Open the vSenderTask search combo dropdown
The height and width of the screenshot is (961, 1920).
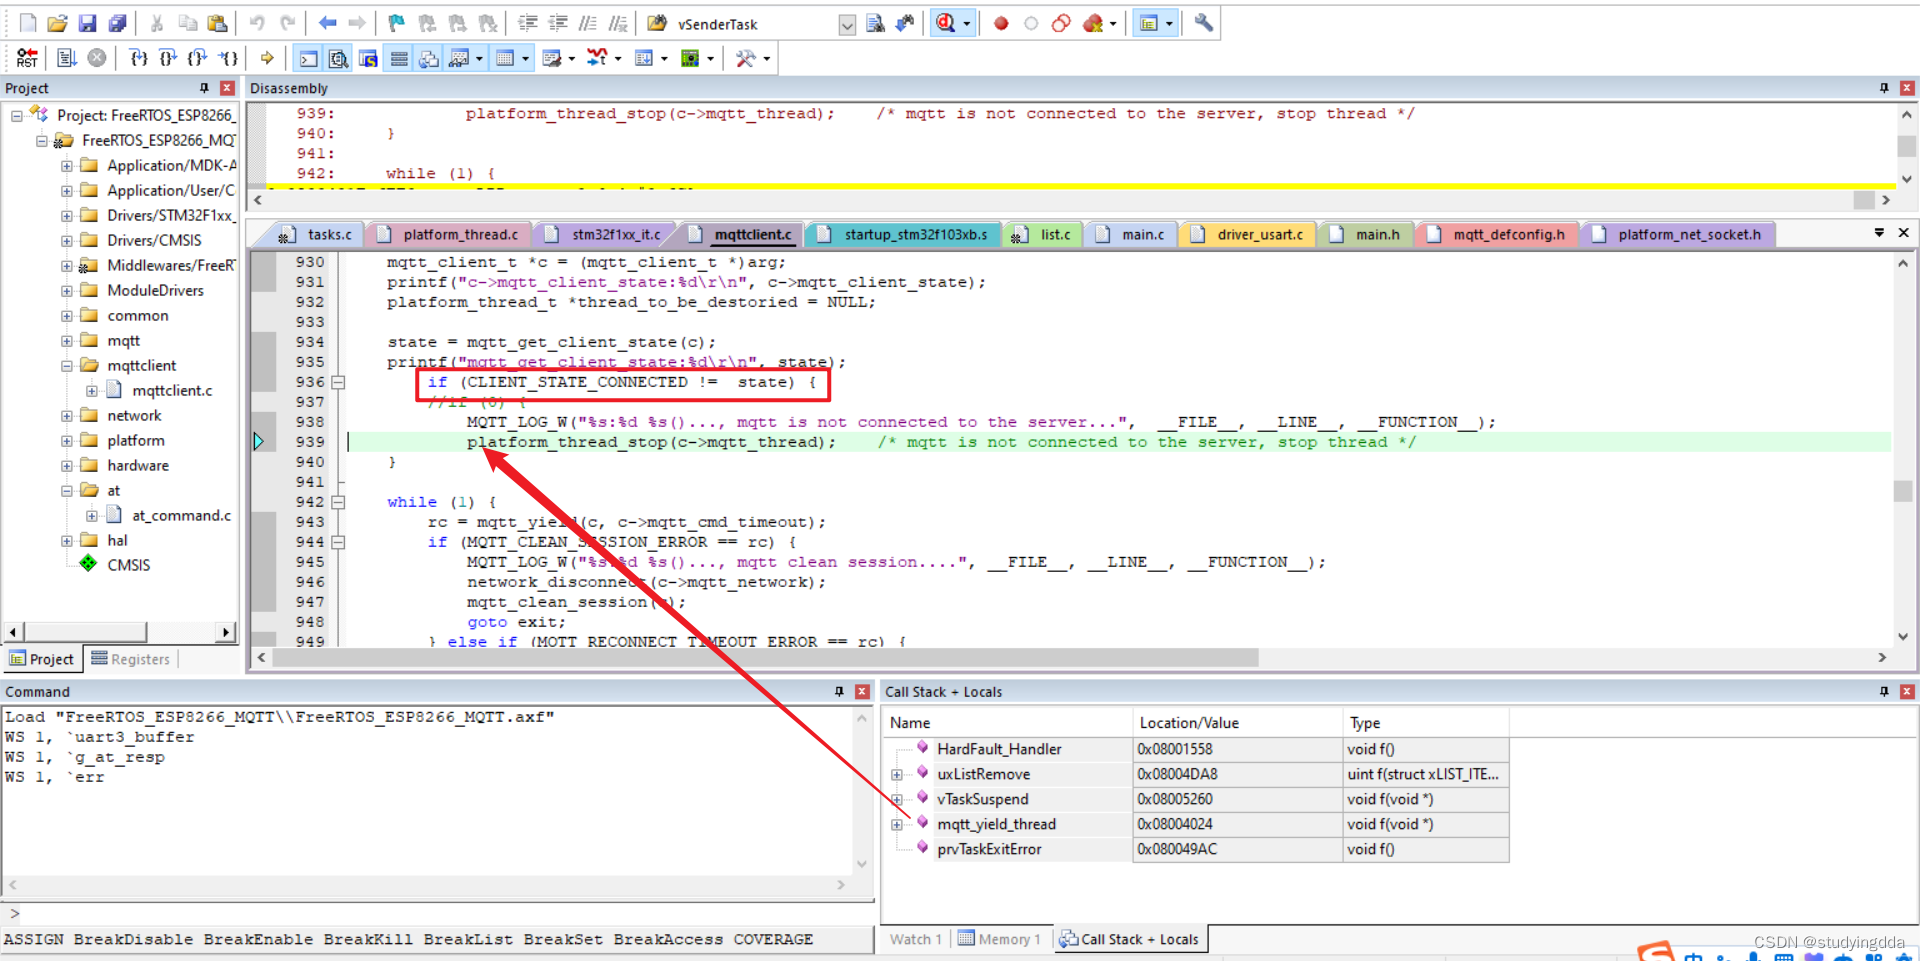coord(847,24)
